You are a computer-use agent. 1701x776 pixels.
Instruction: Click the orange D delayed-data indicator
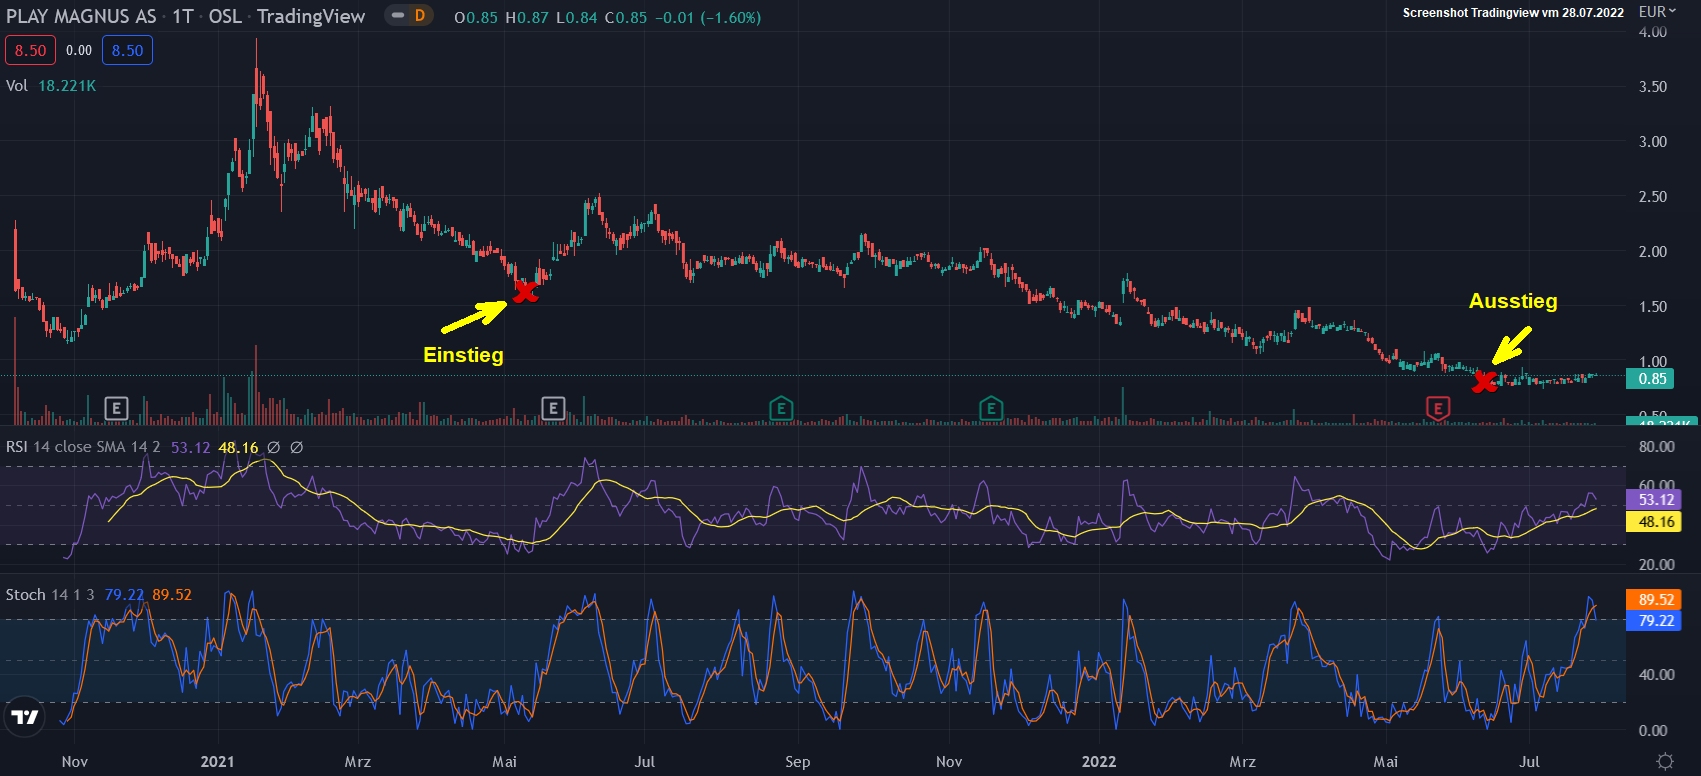(420, 16)
